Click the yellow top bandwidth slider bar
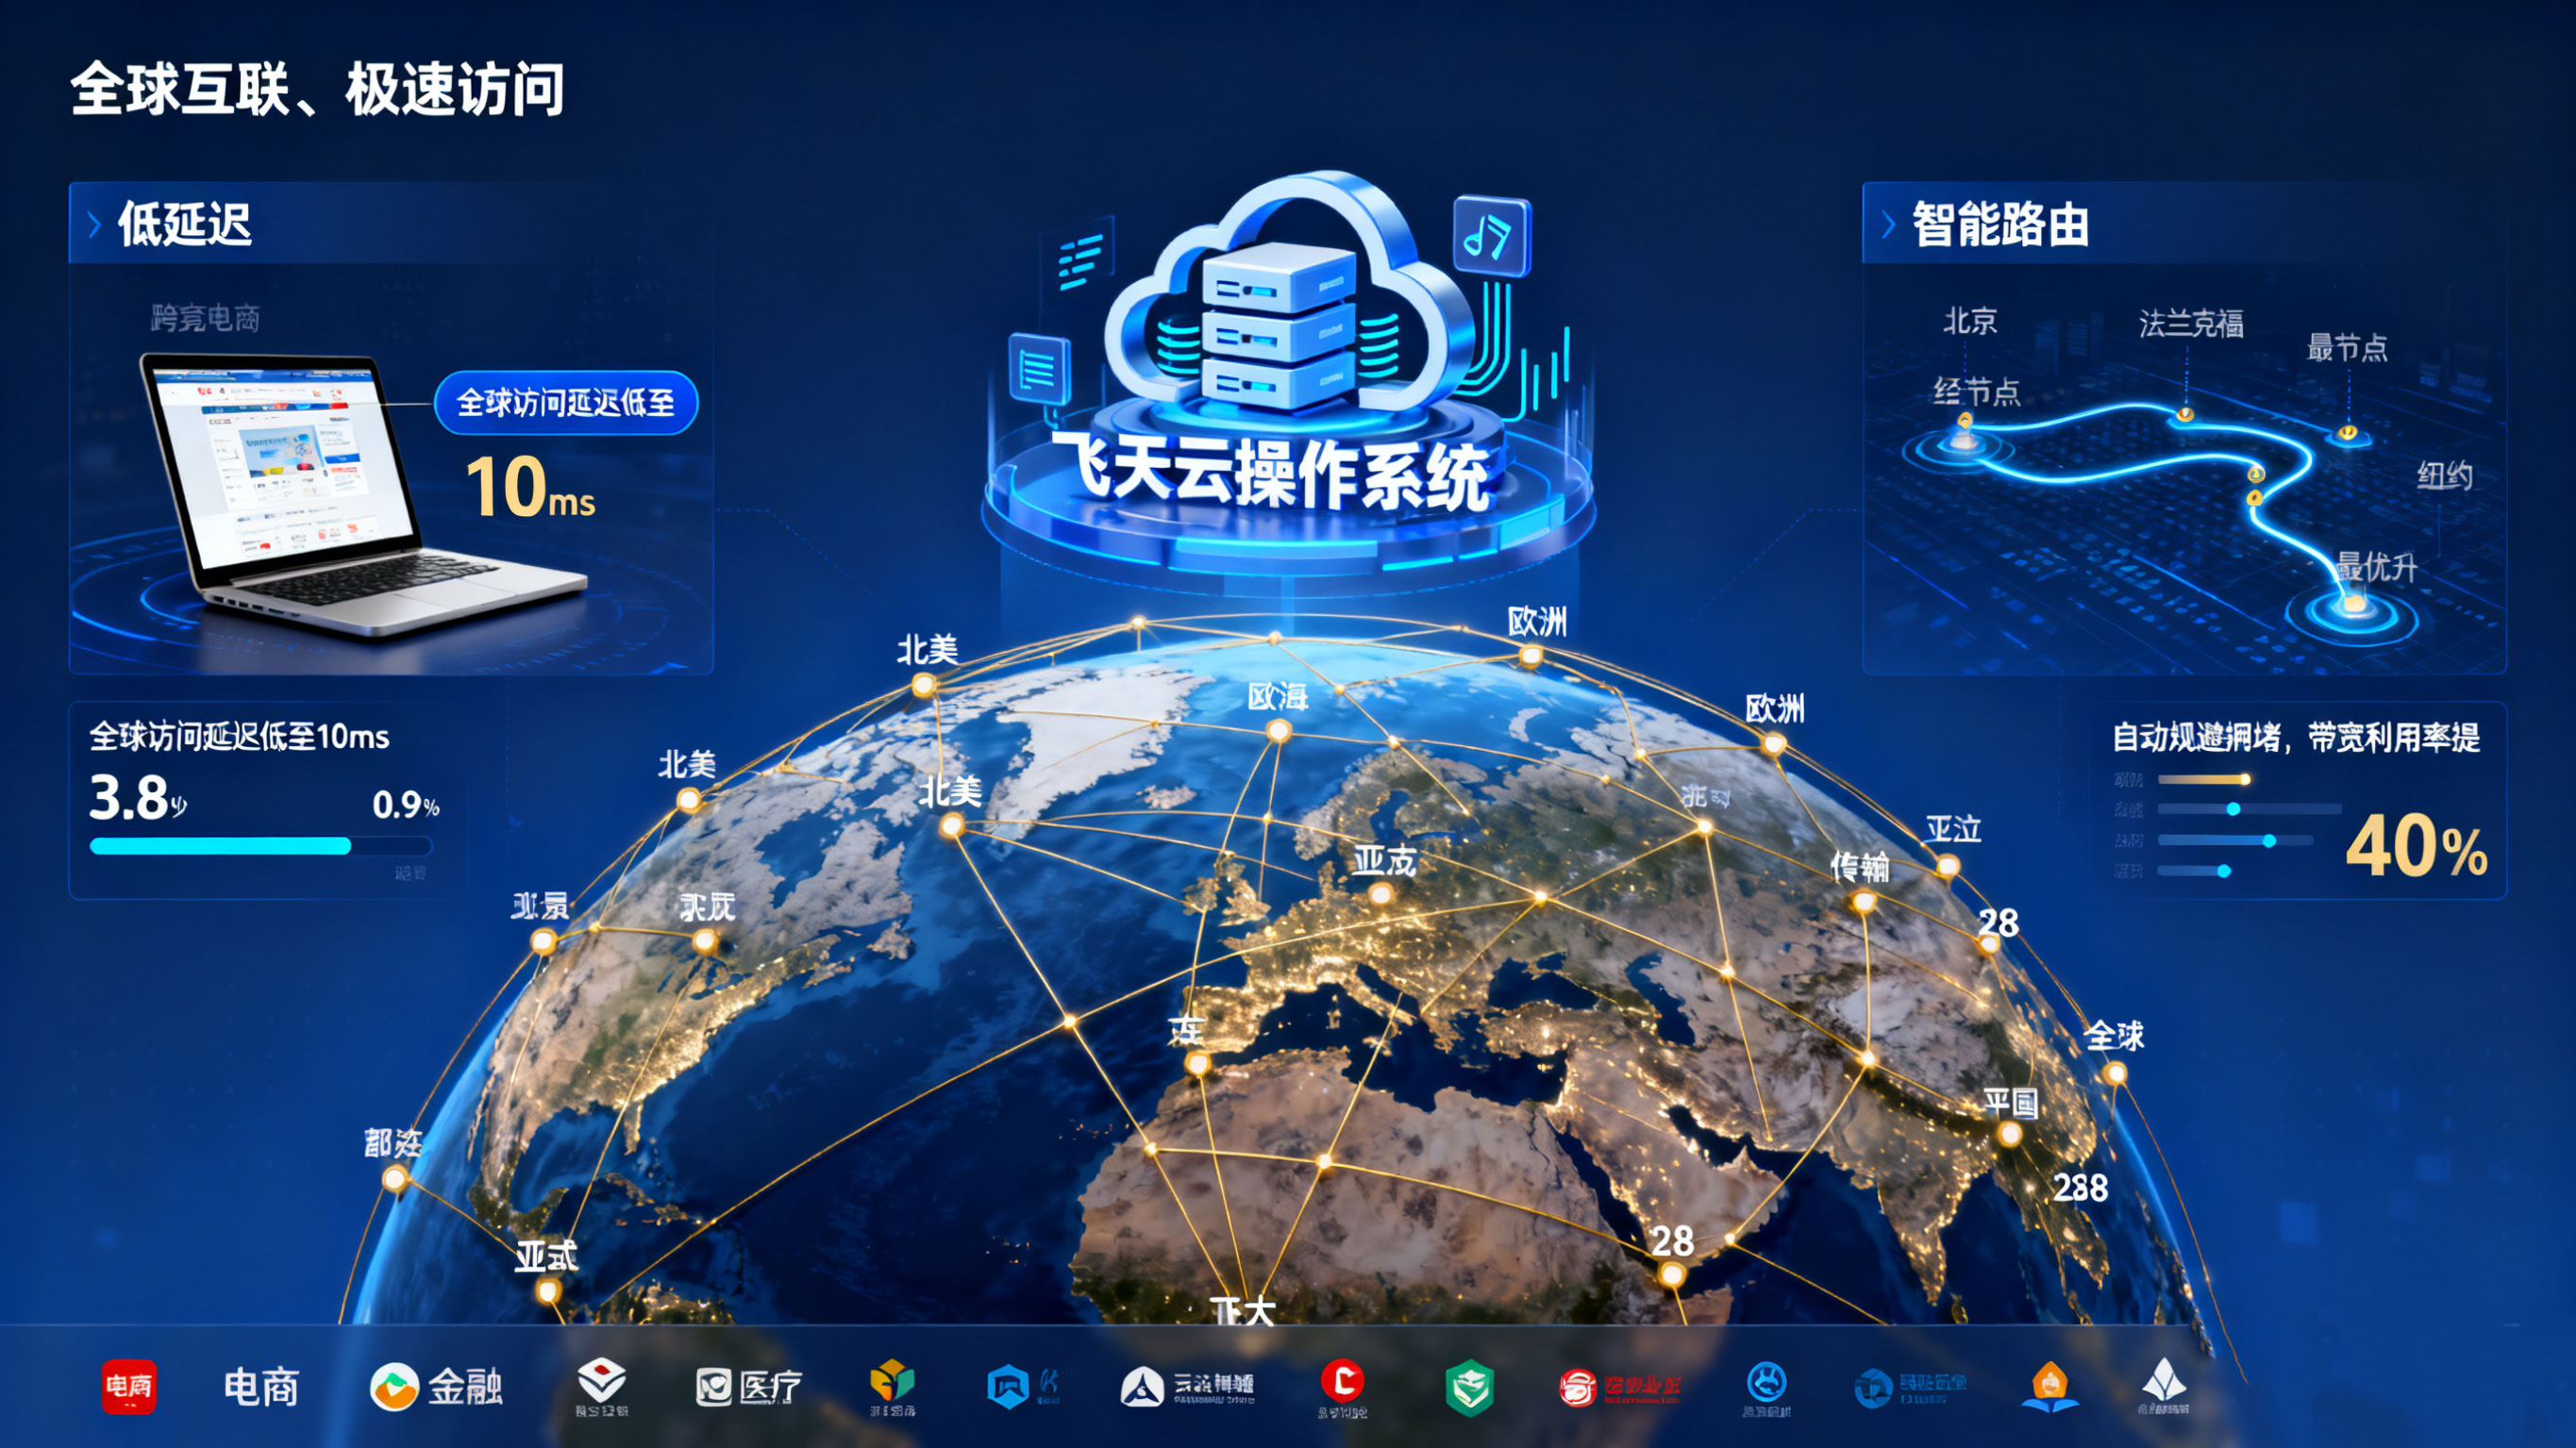The image size is (2576, 1448). point(2203,779)
